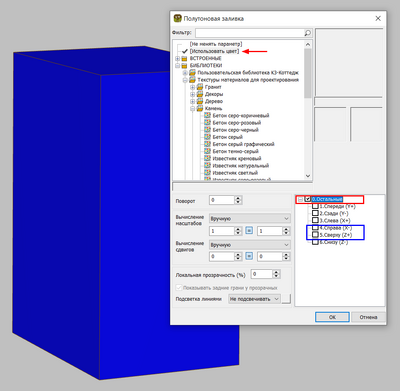Expand the ВСТРОЕННЫЕ tree node
Viewport: 400px width, 391px height.
click(x=177, y=58)
